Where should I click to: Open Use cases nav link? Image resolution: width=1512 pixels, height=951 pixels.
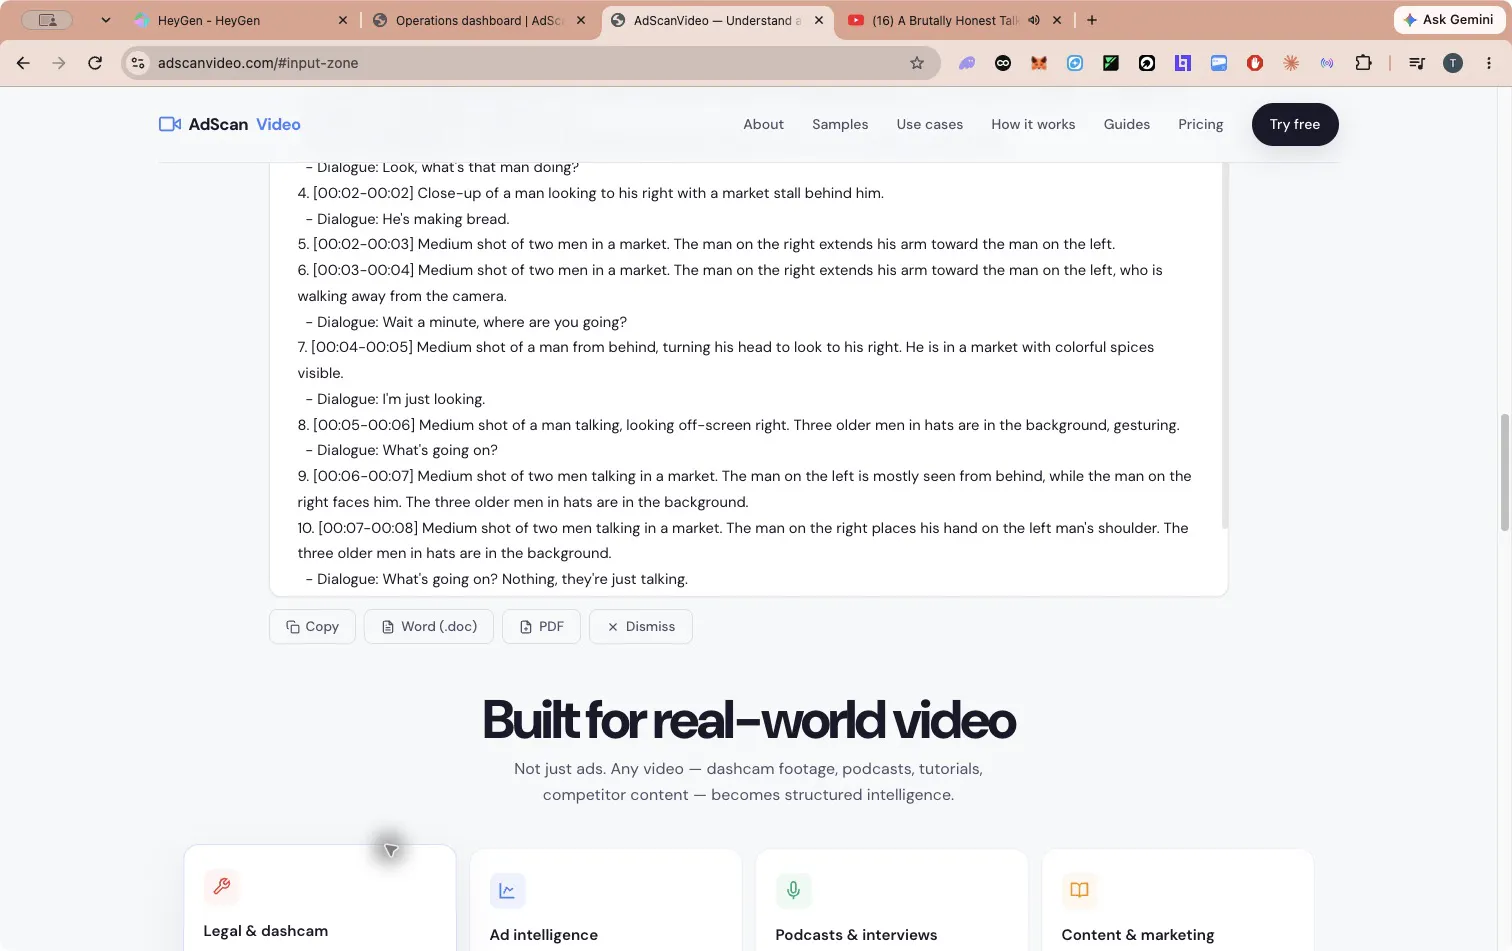point(929,124)
